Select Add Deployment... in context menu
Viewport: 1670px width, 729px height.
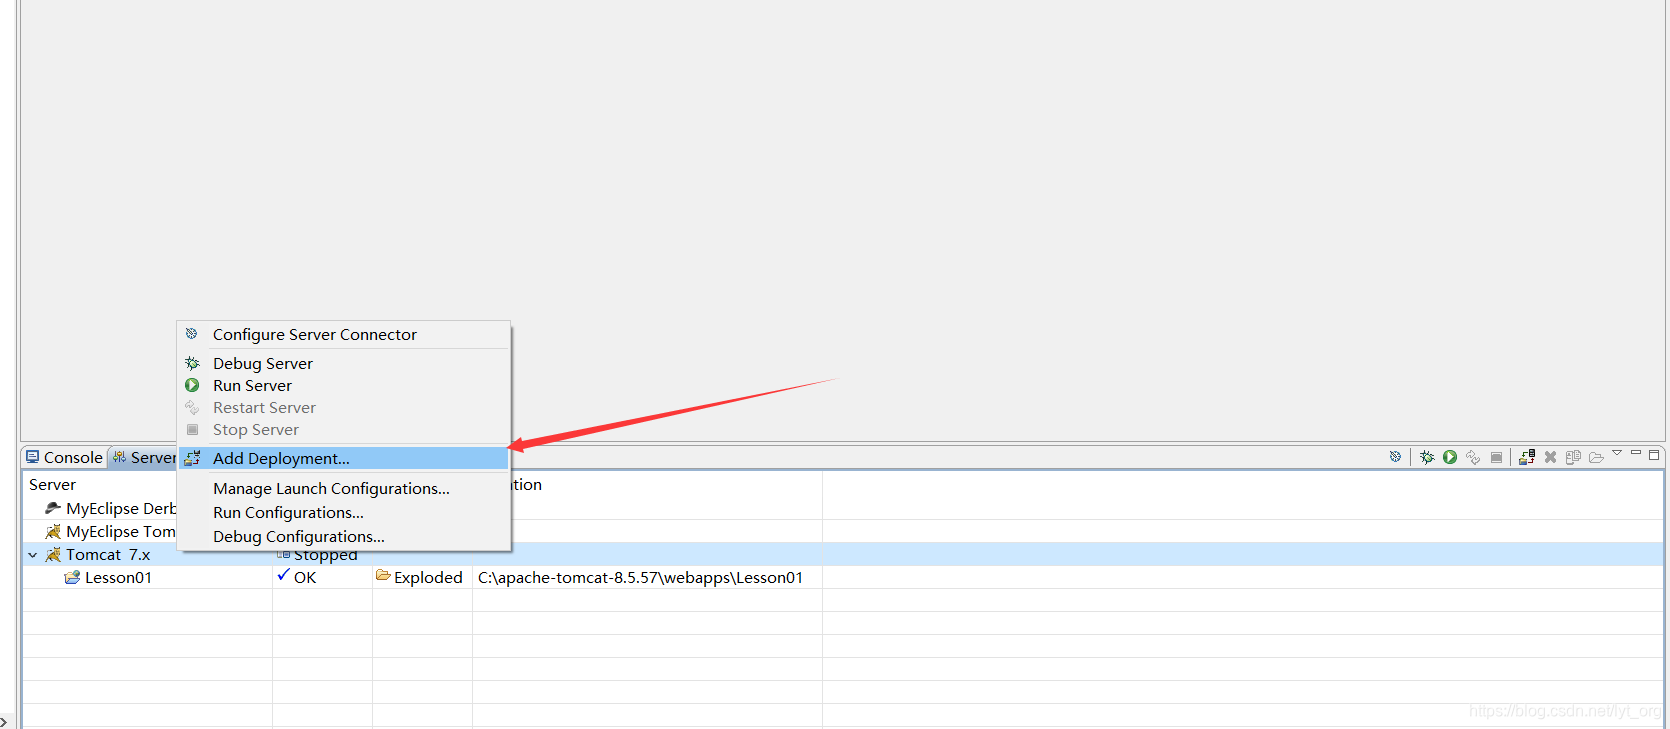343,458
